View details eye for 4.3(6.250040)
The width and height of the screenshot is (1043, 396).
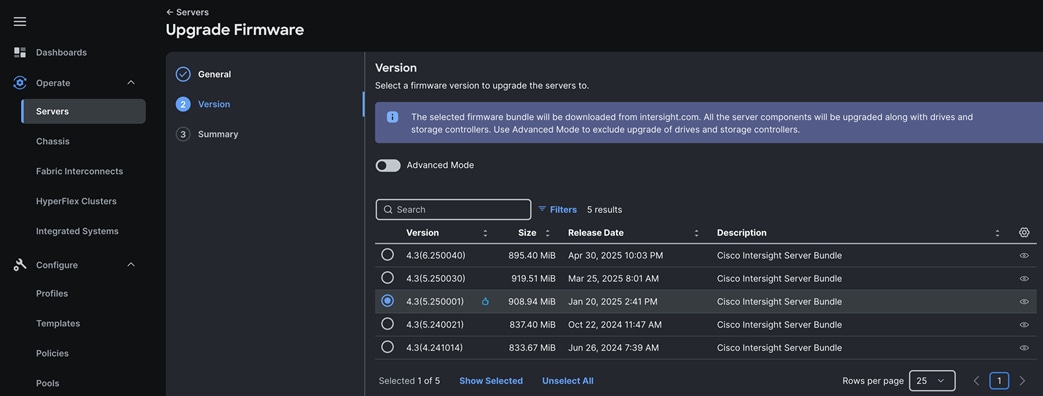click(1024, 256)
